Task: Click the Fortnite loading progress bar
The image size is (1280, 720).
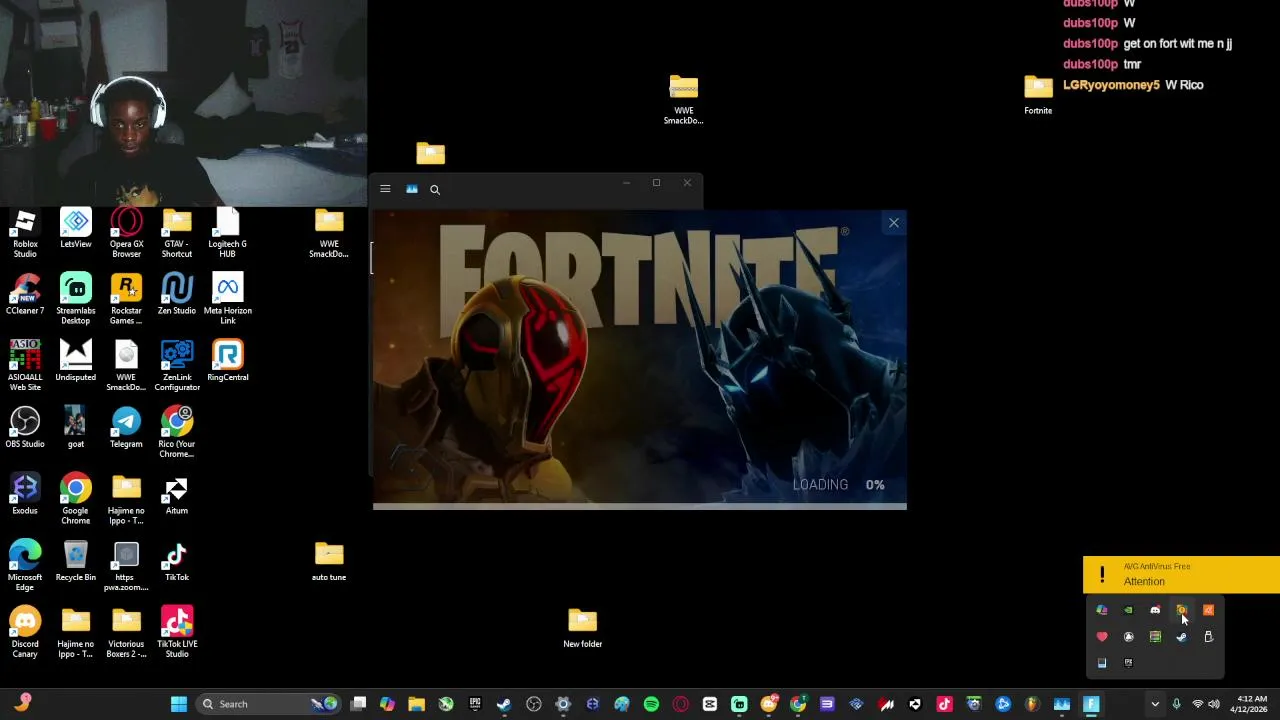Action: pyautogui.click(x=640, y=506)
